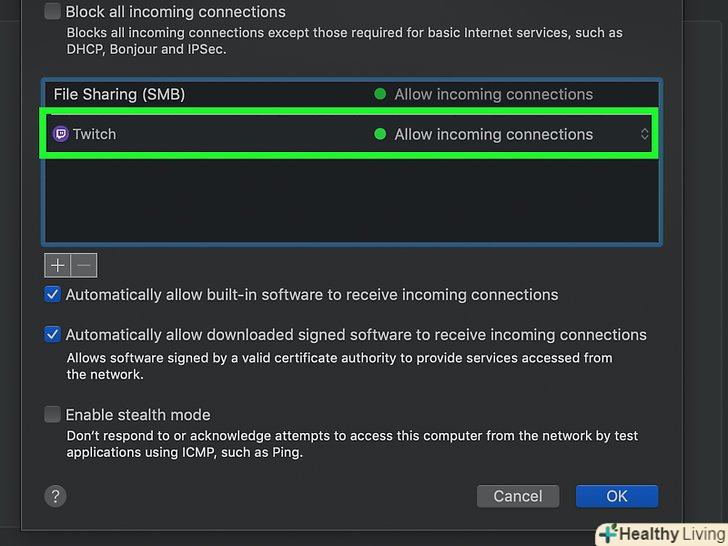Click the Twitch app icon
Viewport: 728px width, 546px height.
click(61, 134)
